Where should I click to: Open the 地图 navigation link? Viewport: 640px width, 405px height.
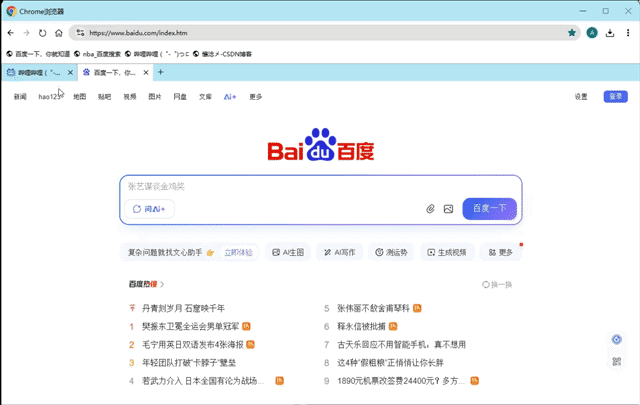80,97
